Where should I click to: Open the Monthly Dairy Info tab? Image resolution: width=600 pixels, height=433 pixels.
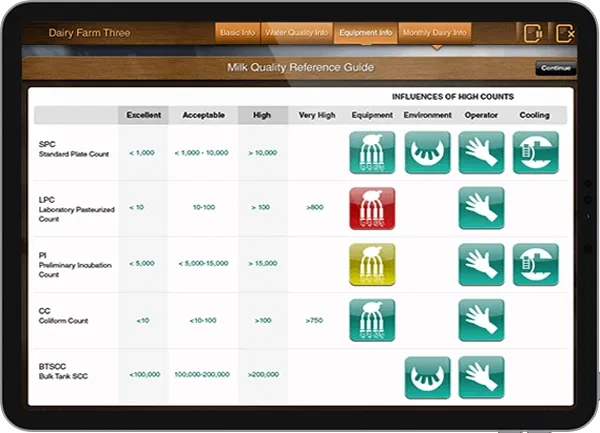pyautogui.click(x=433, y=33)
